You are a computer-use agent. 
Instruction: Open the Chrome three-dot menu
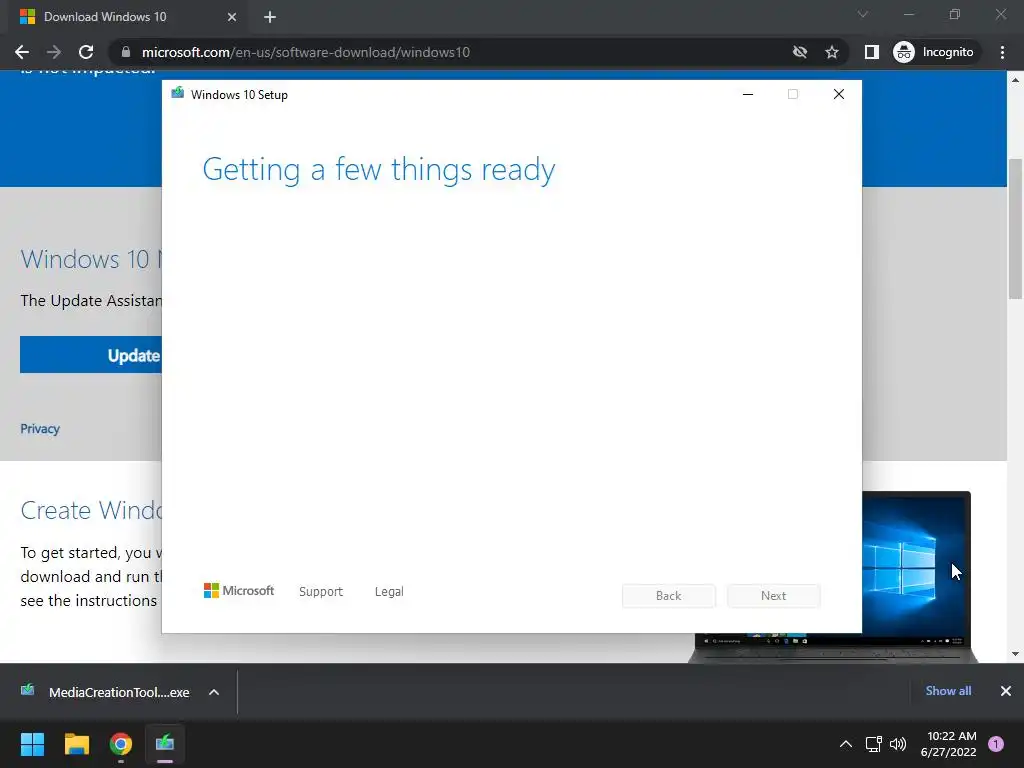tap(1002, 52)
